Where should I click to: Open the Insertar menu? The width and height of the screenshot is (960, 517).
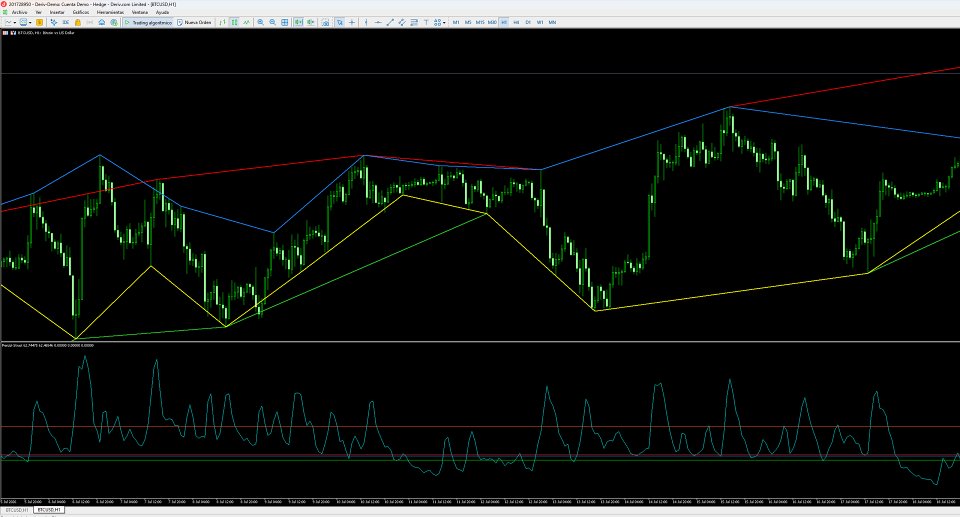click(x=57, y=12)
